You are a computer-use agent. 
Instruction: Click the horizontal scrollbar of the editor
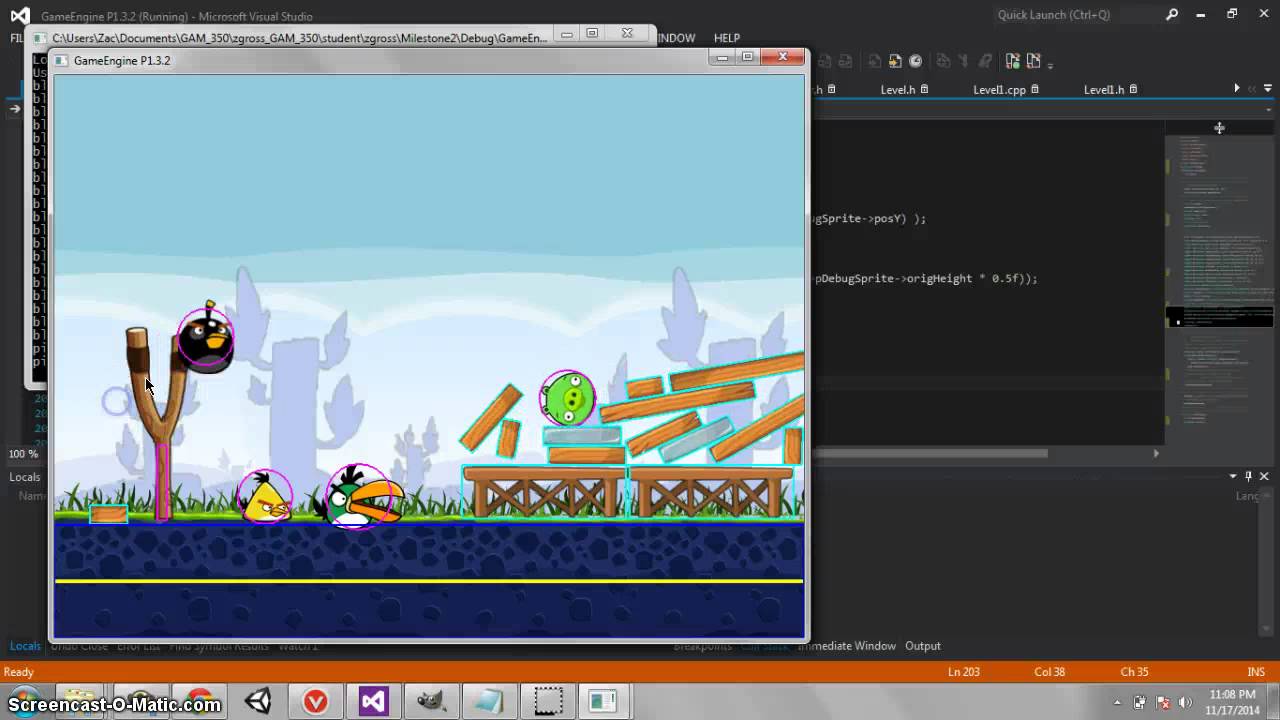tap(930, 453)
